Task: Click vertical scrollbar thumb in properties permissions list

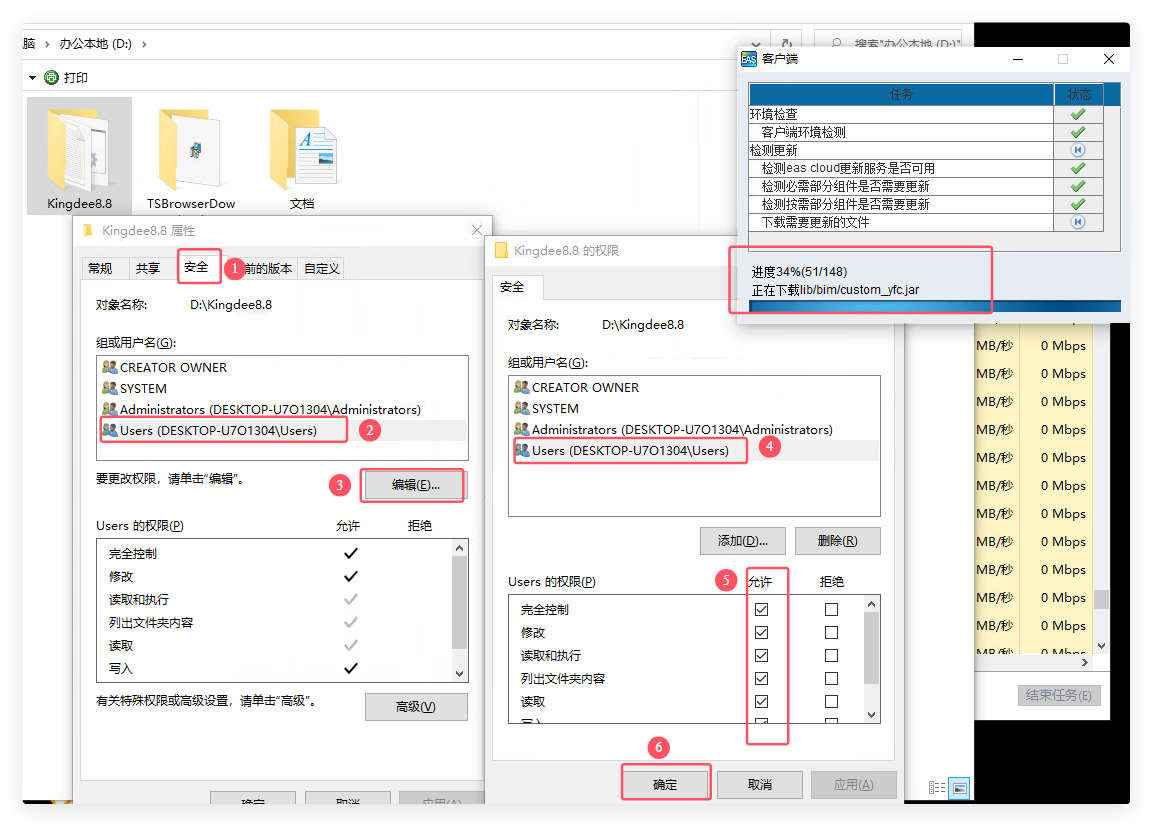Action: (x=459, y=602)
